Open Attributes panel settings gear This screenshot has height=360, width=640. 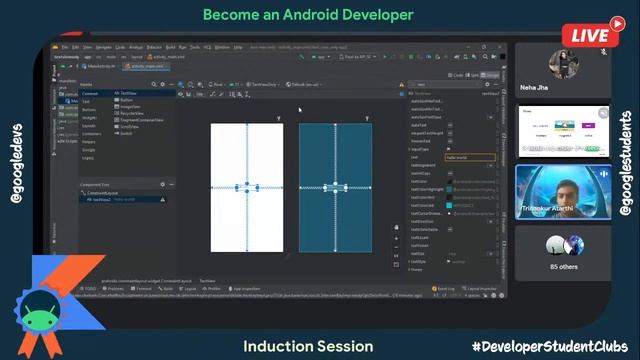click(487, 84)
